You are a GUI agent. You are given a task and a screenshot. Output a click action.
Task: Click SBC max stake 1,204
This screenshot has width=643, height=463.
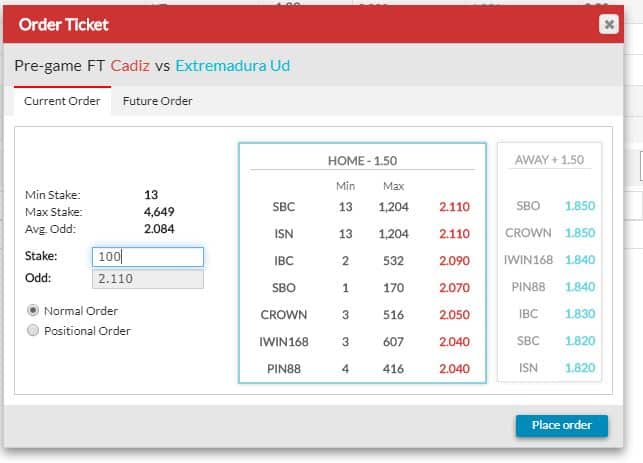coord(393,207)
